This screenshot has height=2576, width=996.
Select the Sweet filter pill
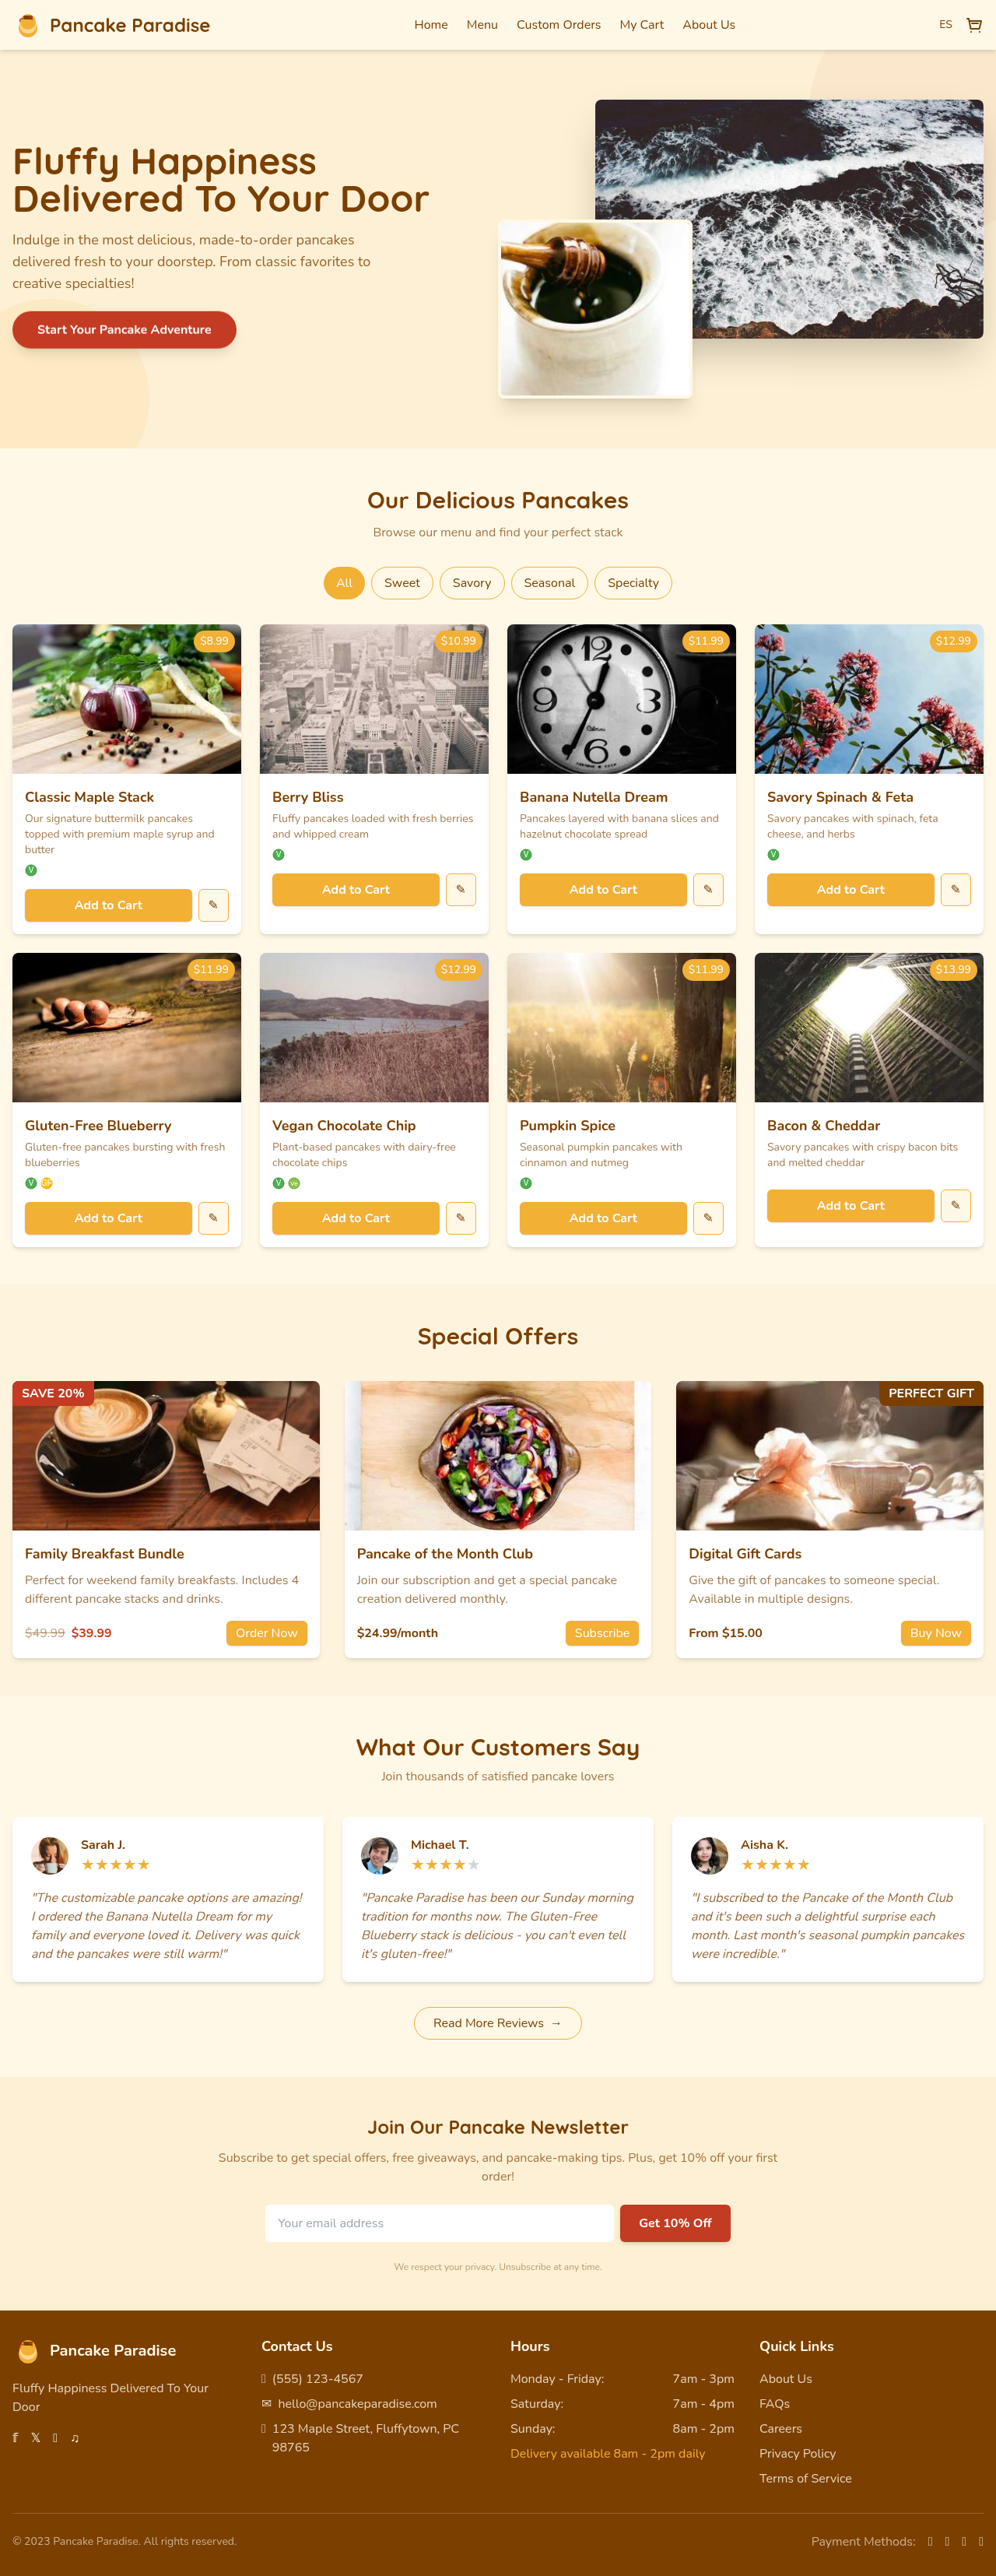tap(402, 583)
